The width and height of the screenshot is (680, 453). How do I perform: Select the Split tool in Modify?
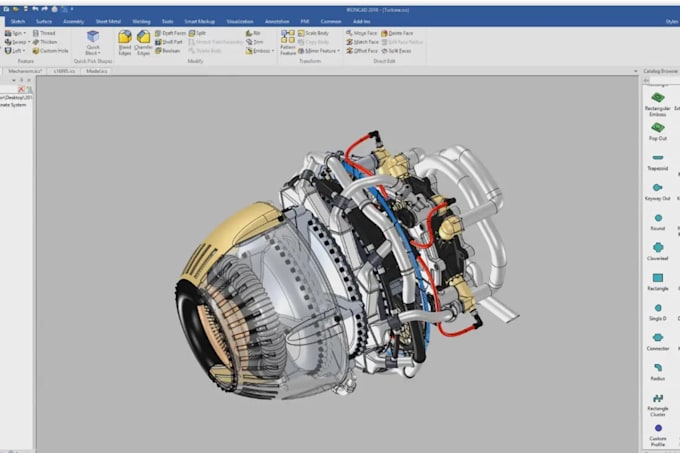[197, 33]
